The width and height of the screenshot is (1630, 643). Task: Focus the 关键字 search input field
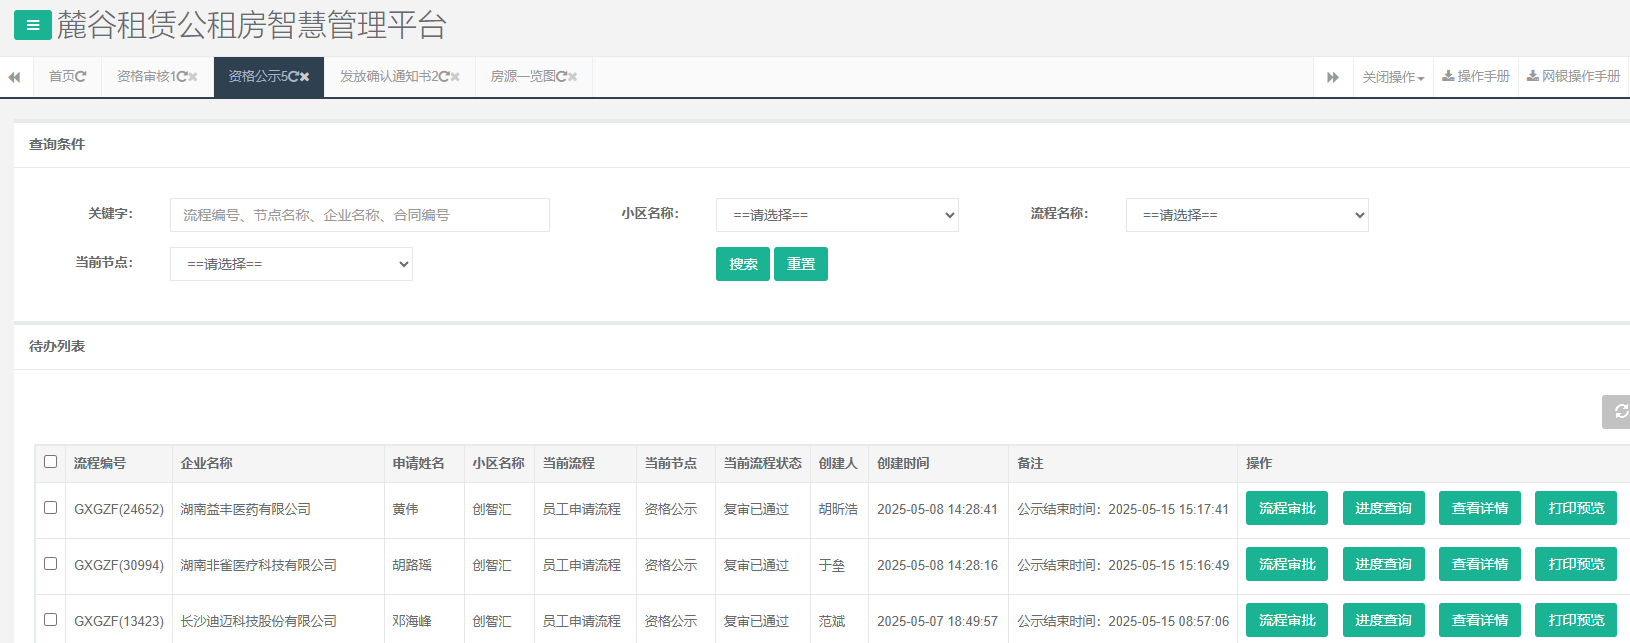coord(359,215)
